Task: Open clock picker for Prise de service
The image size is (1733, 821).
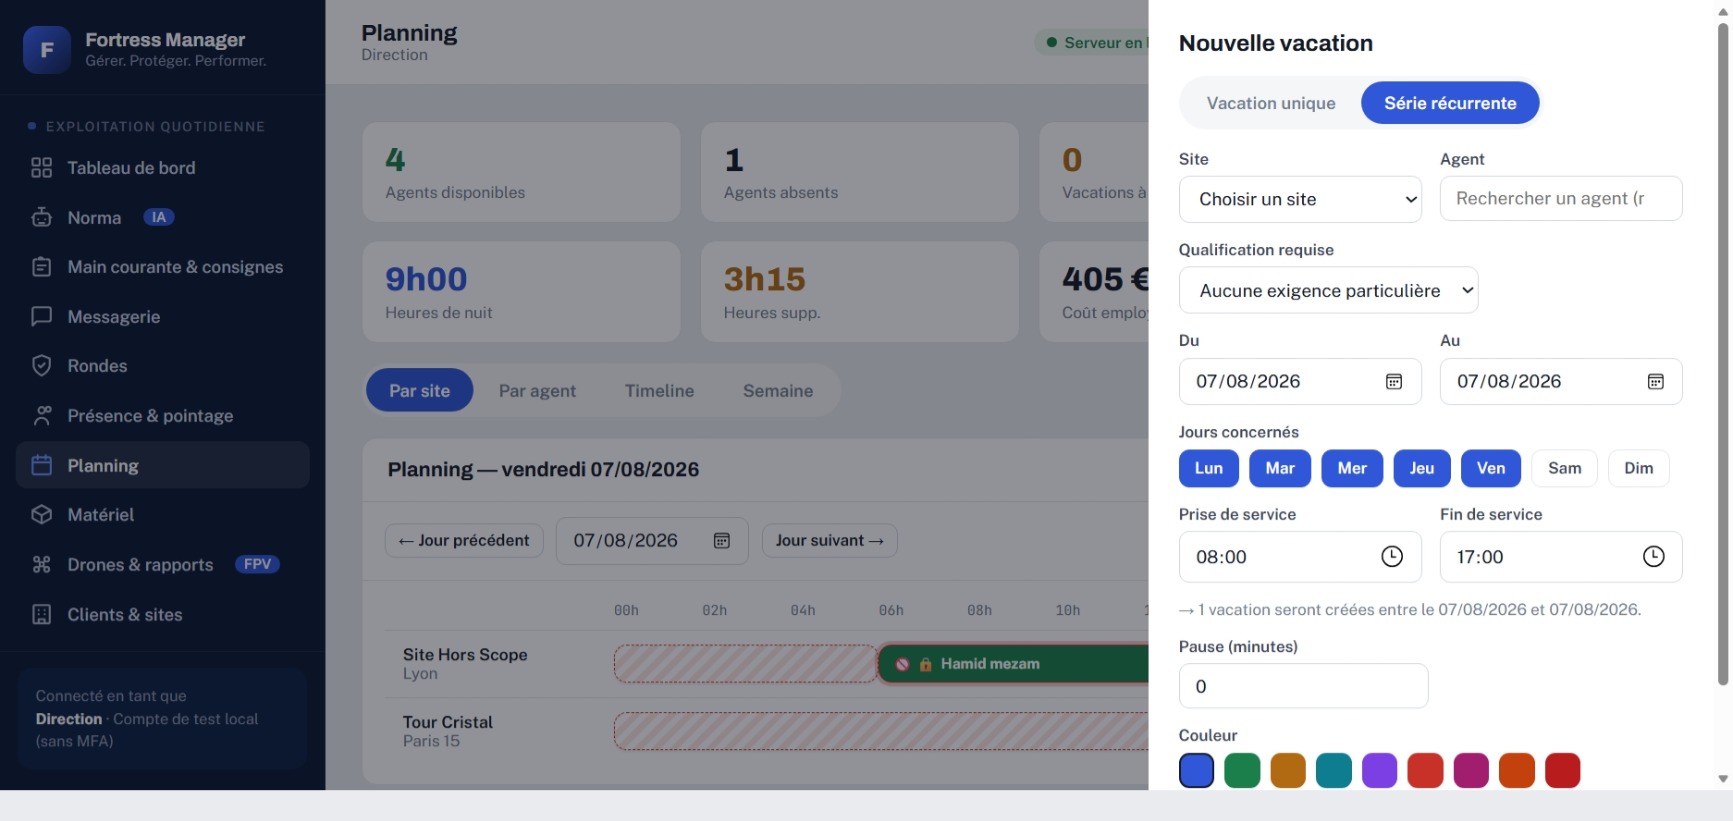Action: click(1392, 557)
